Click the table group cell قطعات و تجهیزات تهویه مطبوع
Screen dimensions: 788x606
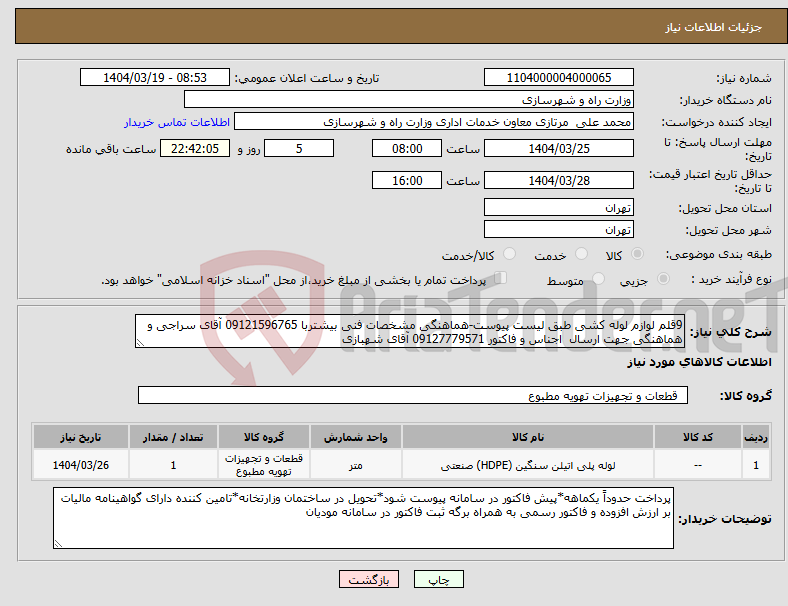point(263,465)
